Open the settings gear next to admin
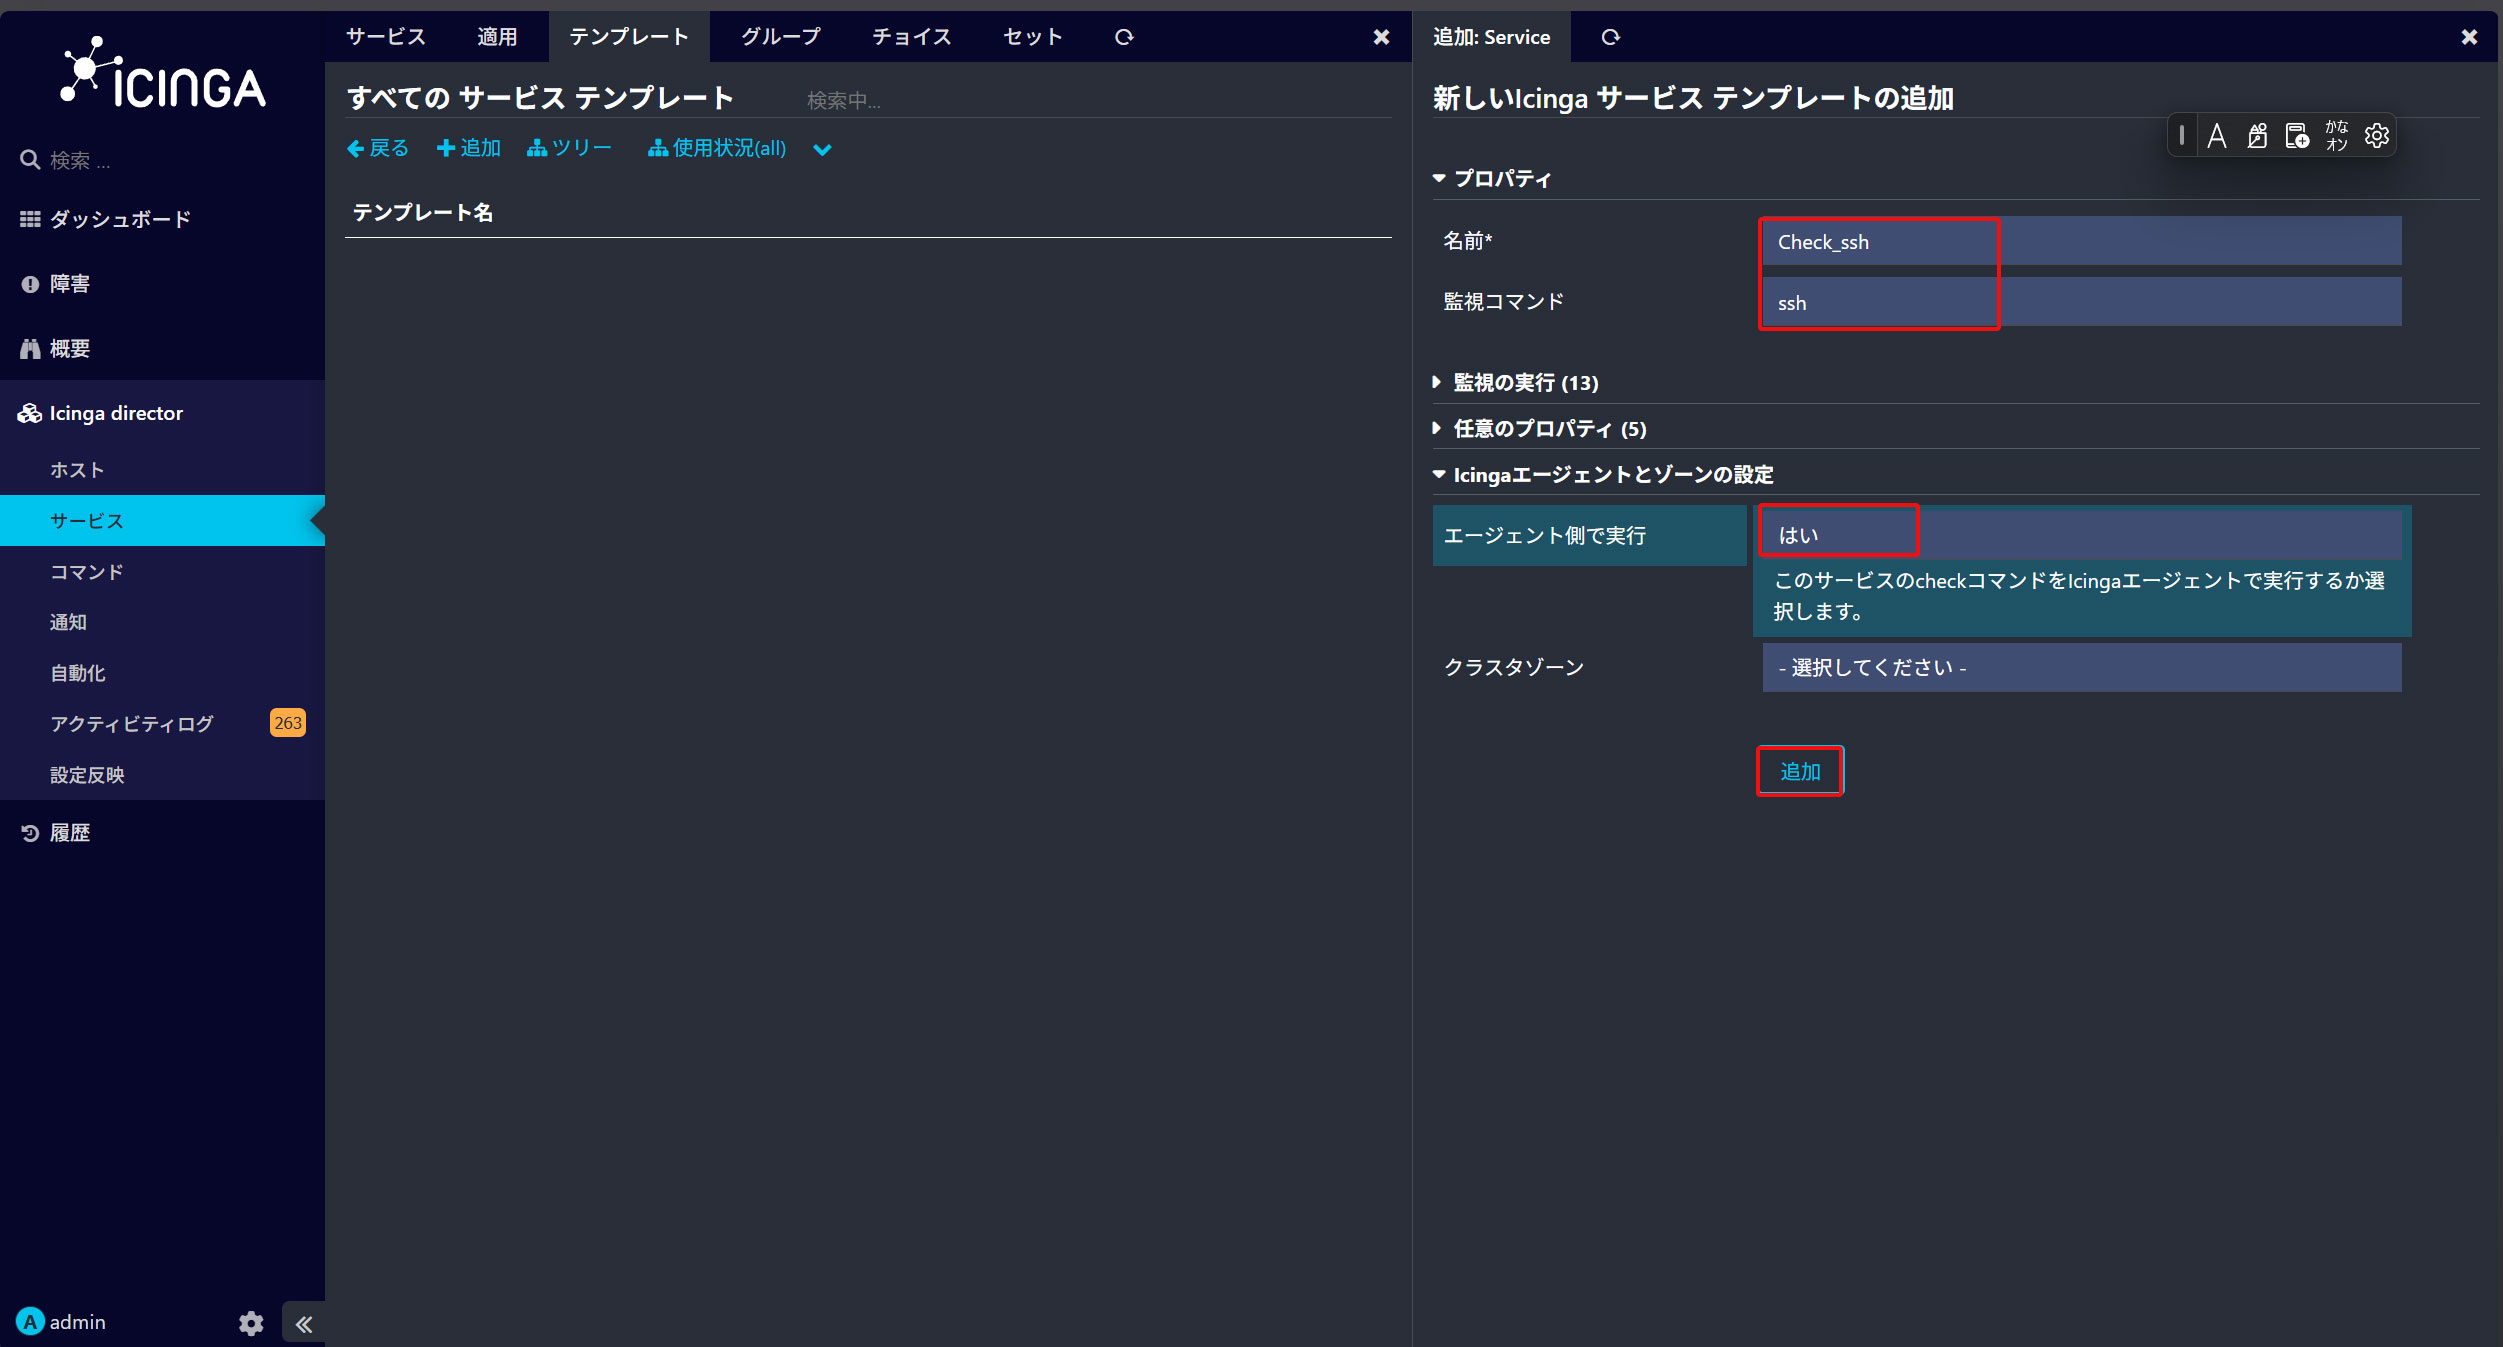Viewport: 2503px width, 1347px height. (x=251, y=1323)
